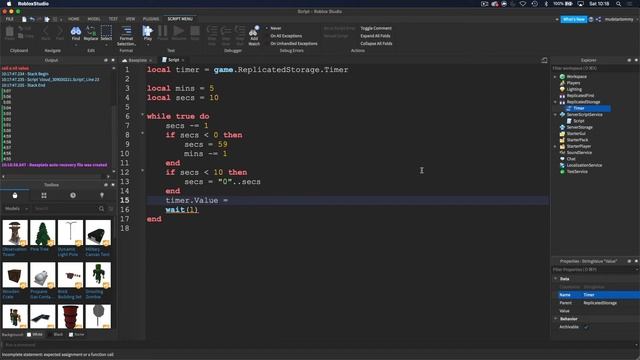Click the undo arrow in quick access bar
640x360 pixels.
click(x=32, y=19)
